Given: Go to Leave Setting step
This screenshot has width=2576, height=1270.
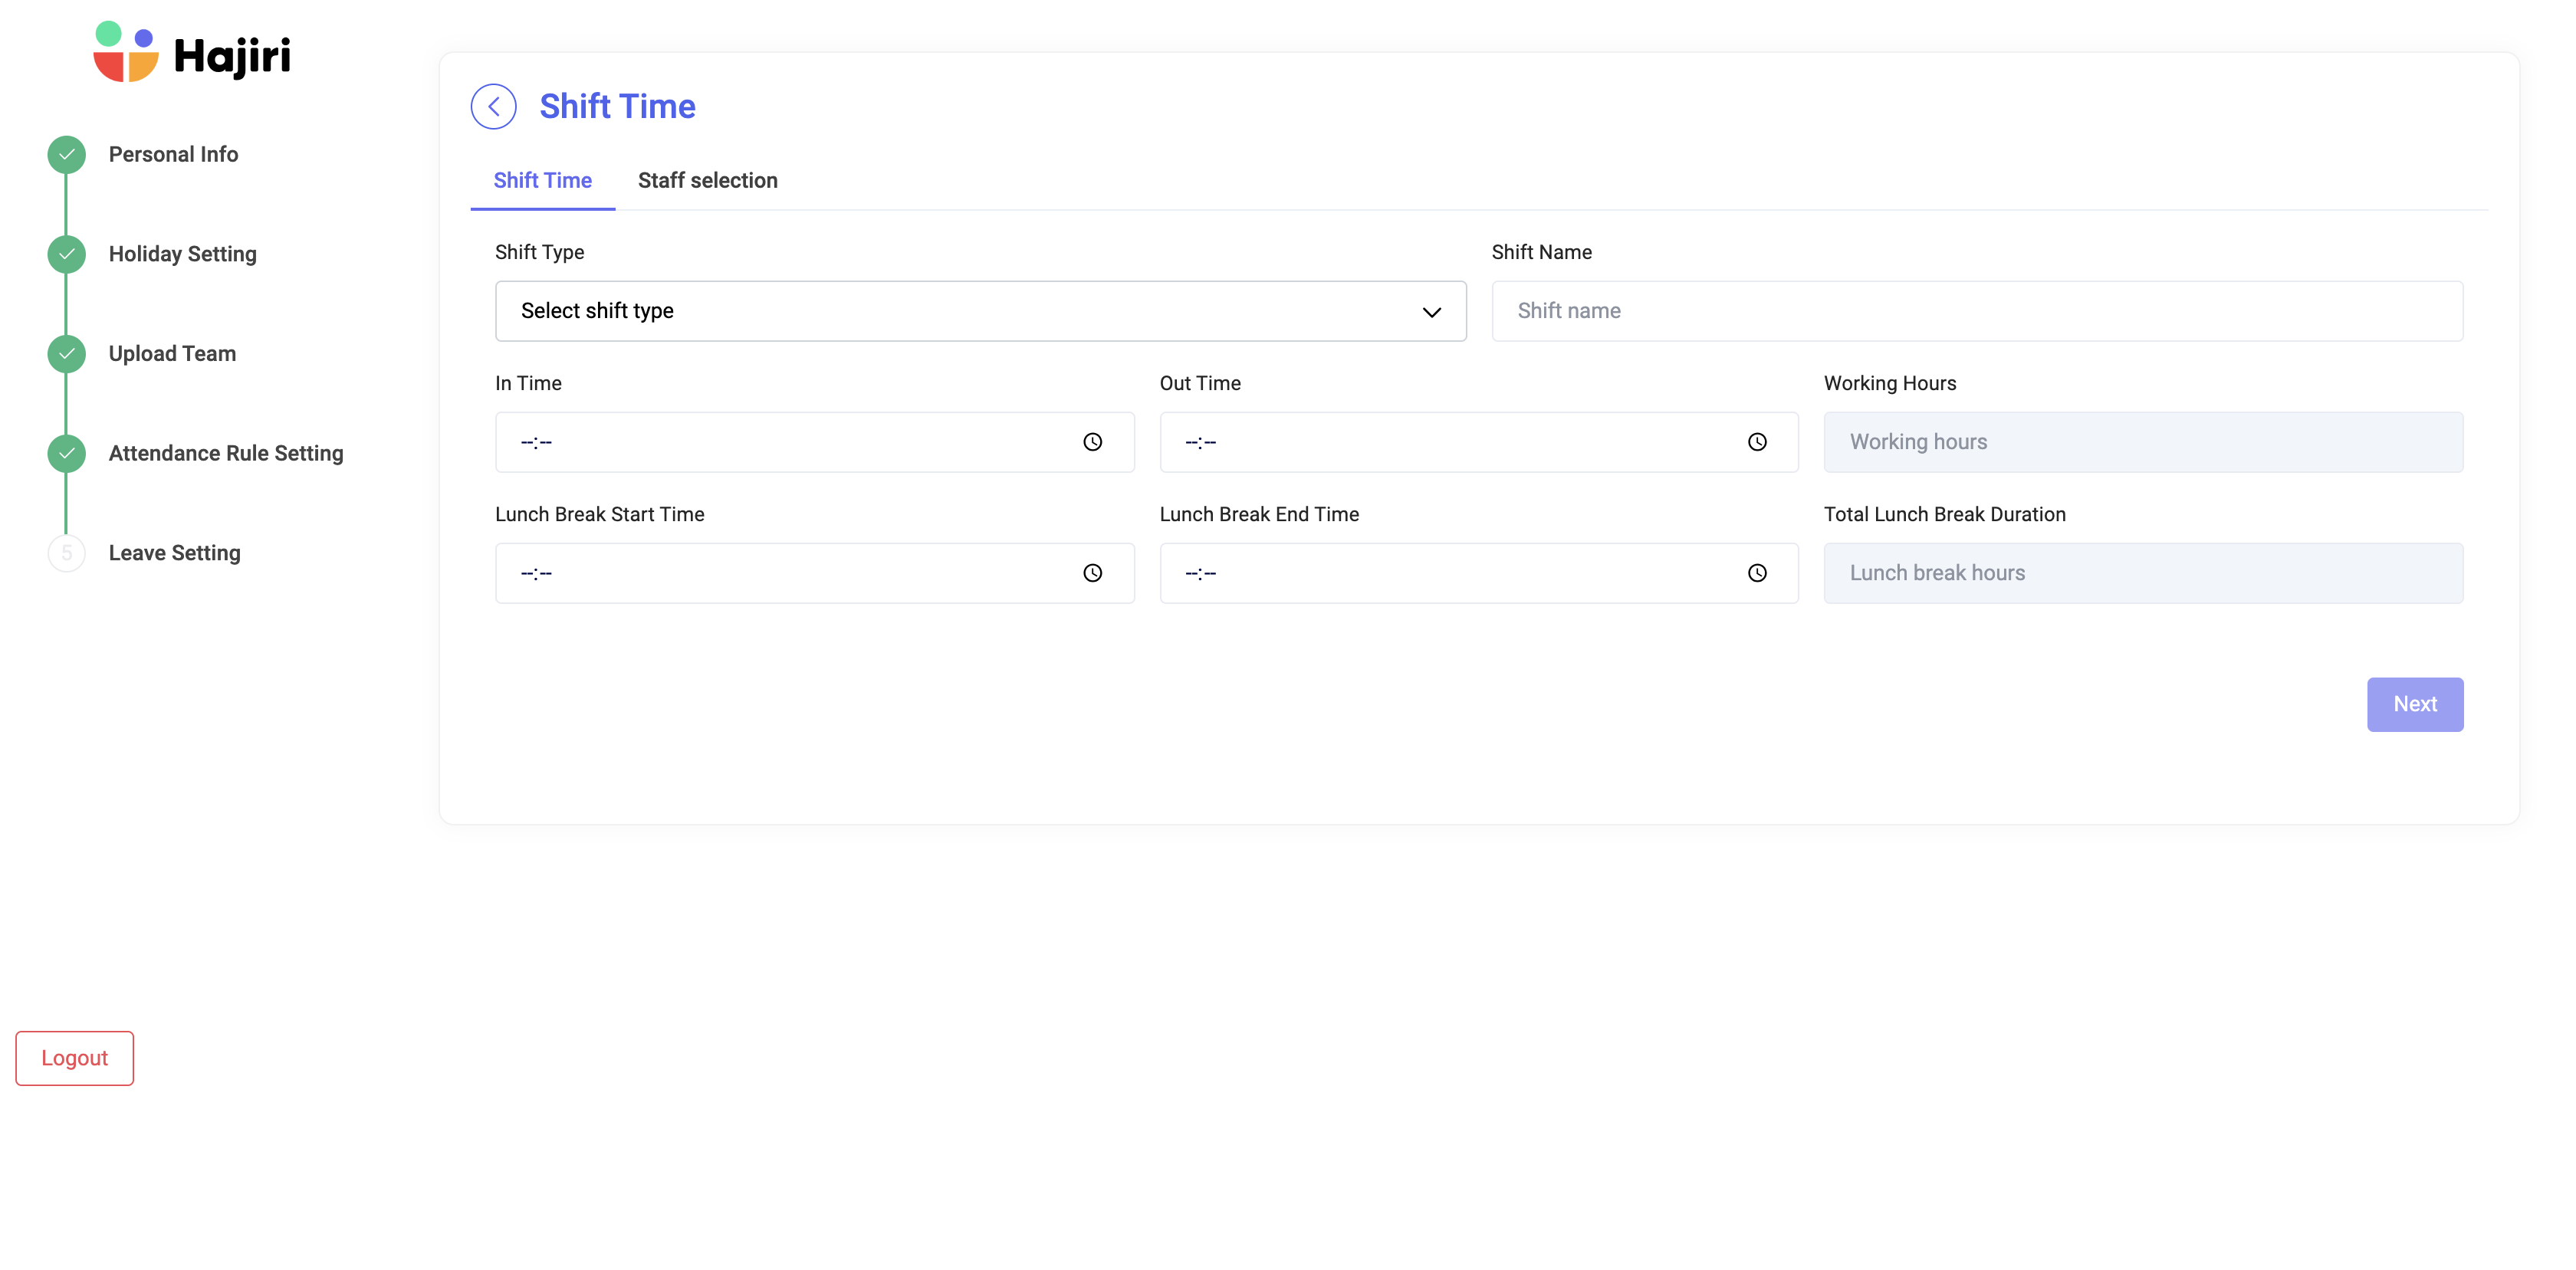Looking at the screenshot, I should pyautogui.click(x=174, y=553).
